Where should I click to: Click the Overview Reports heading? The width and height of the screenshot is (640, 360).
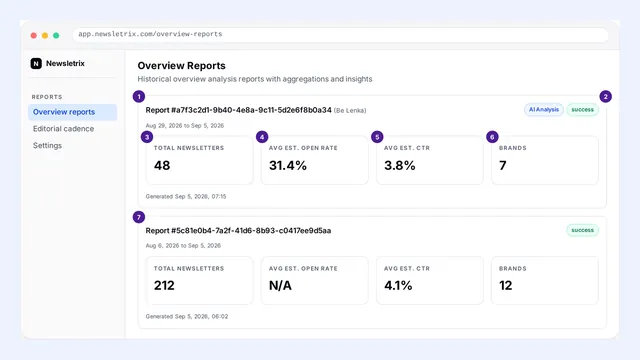tap(181, 66)
